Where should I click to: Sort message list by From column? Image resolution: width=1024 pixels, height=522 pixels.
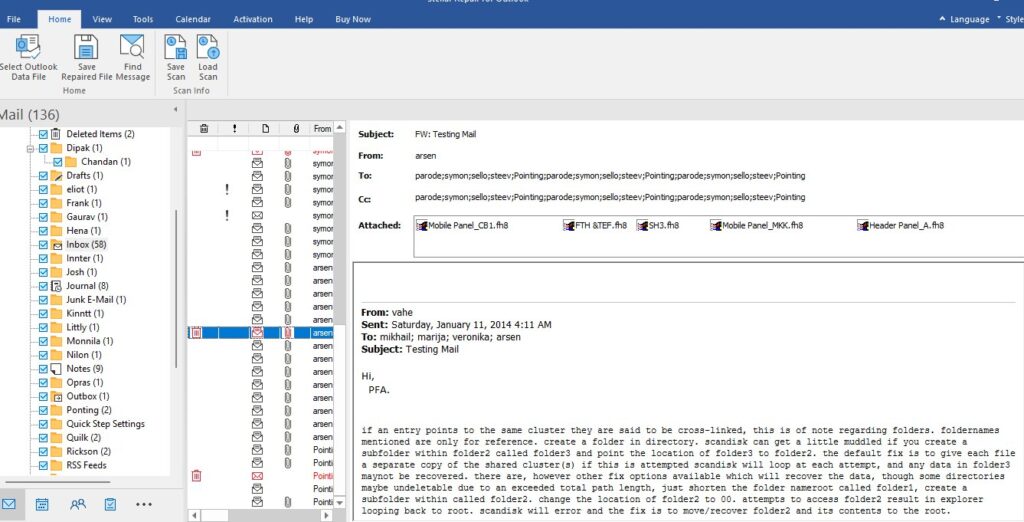[323, 129]
